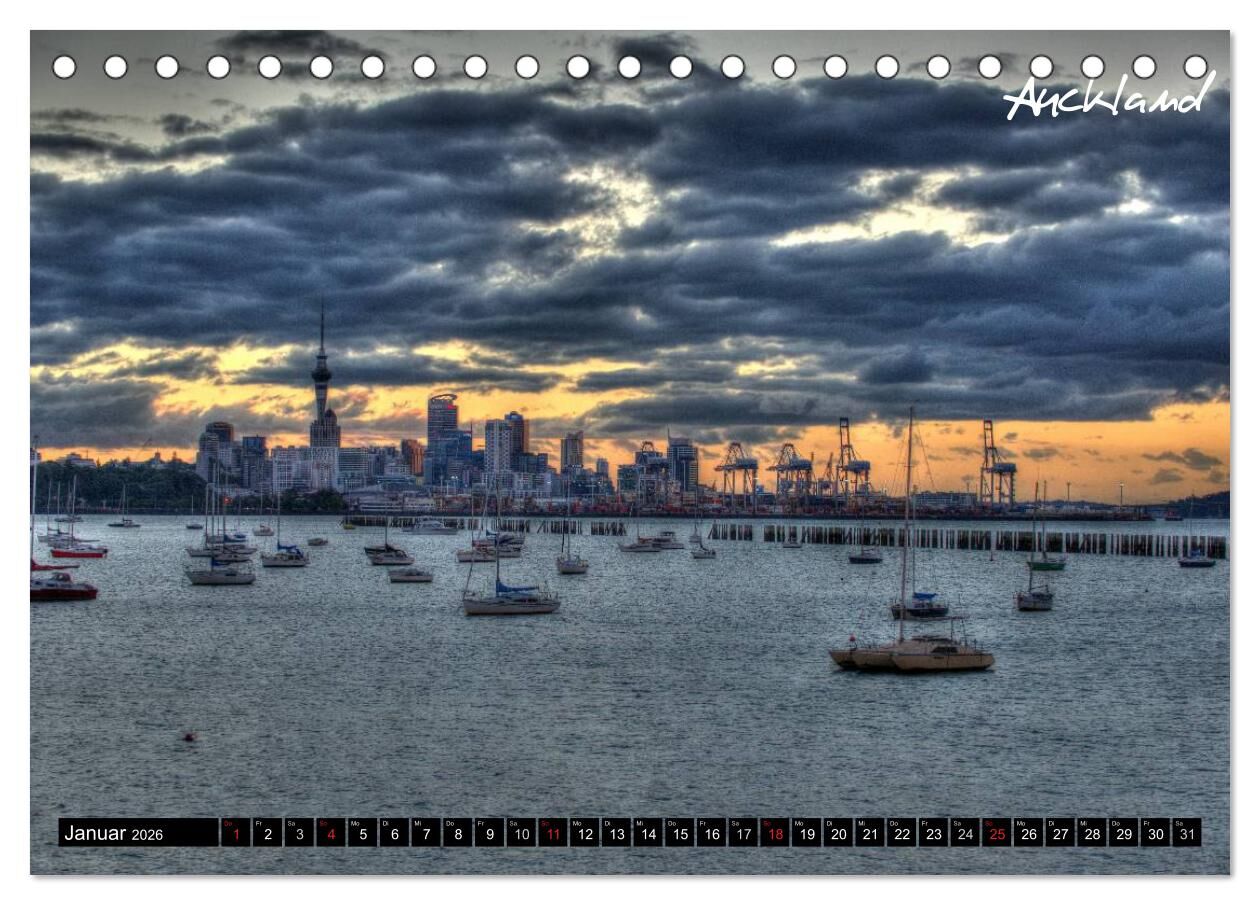Image resolution: width=1260 pixels, height=905 pixels.
Task: Click red date 25 in calendar strip
Action: (996, 833)
